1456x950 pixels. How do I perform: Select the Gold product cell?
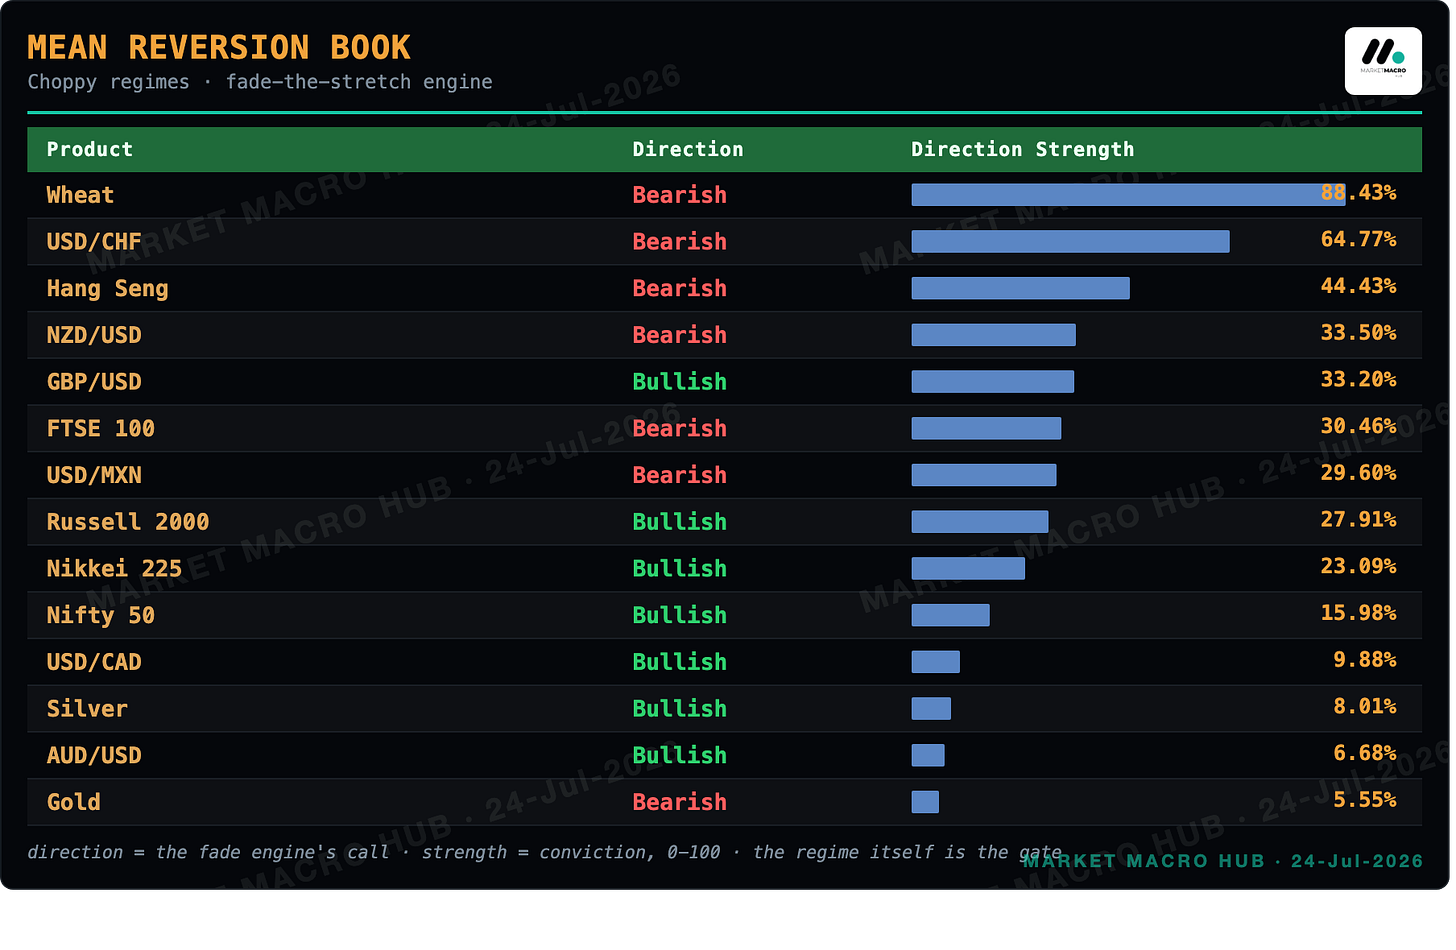pos(74,802)
